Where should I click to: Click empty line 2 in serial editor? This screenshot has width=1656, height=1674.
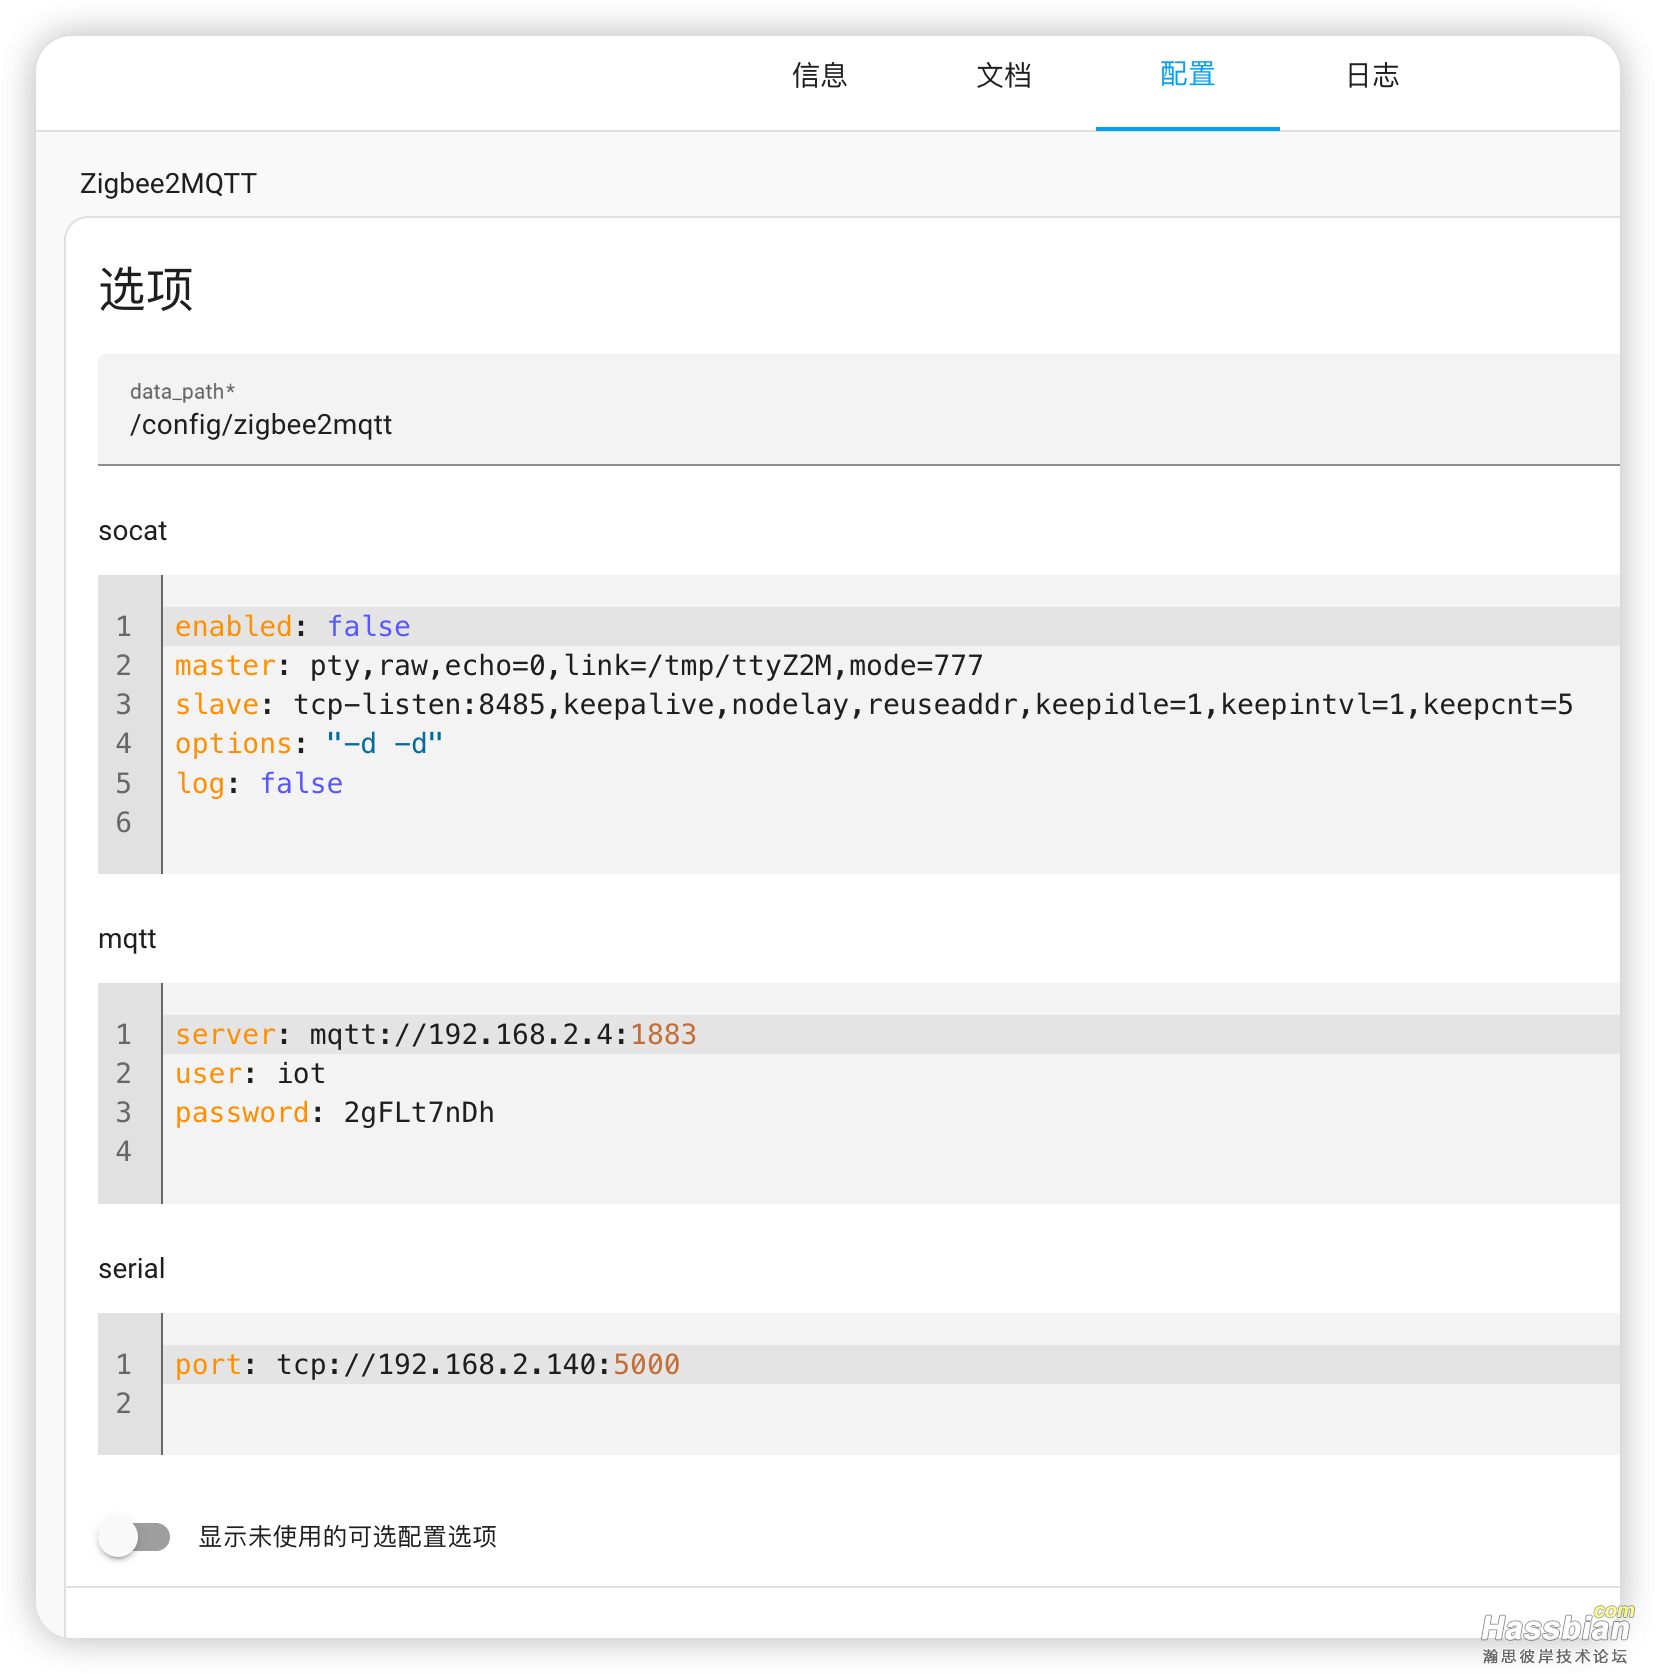(x=891, y=1403)
